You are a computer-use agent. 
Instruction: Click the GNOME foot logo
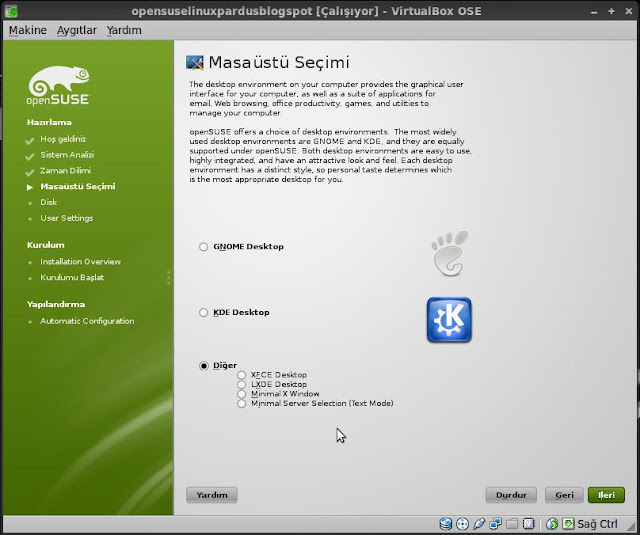(x=450, y=253)
